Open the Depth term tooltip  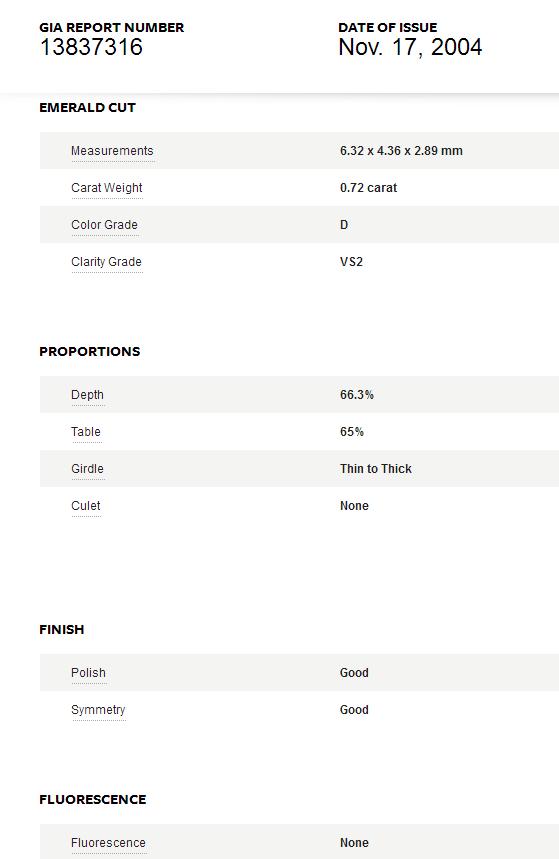(x=87, y=395)
